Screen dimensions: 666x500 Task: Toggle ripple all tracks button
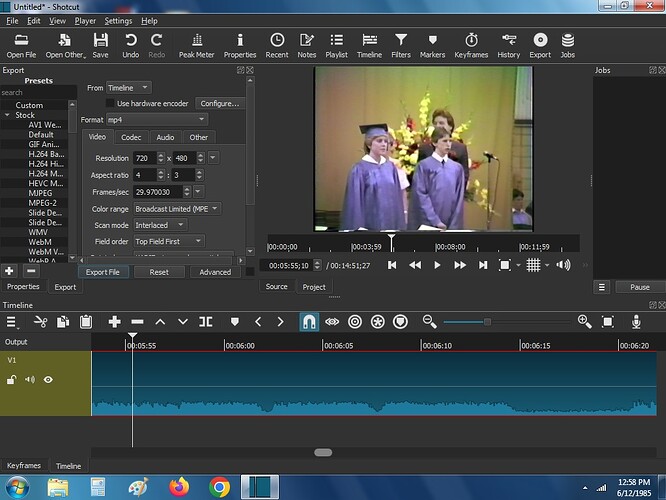tap(378, 322)
